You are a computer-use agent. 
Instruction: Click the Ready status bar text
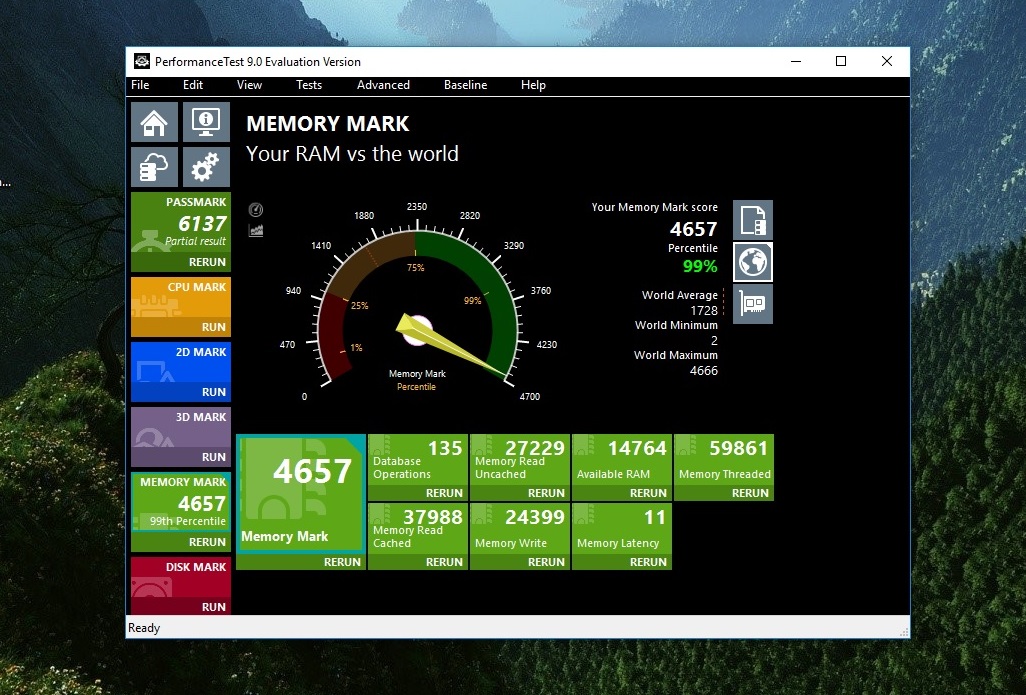point(144,628)
